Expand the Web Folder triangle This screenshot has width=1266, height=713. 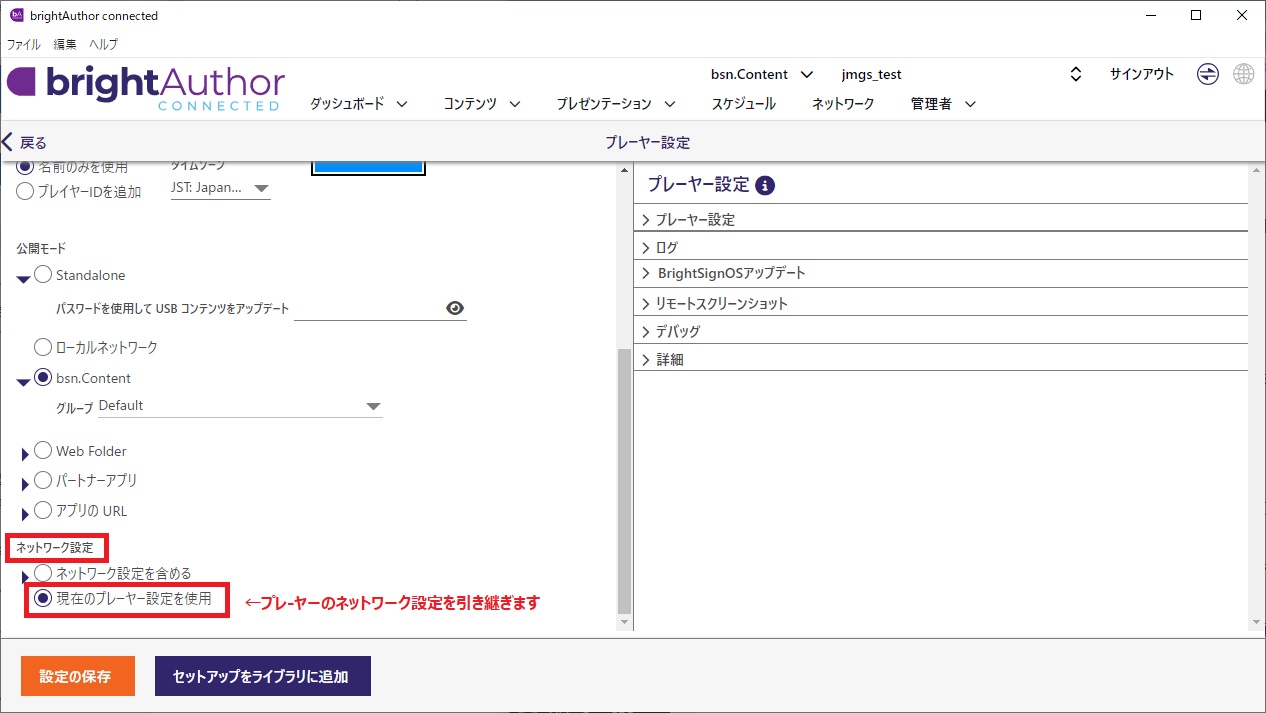[26, 455]
